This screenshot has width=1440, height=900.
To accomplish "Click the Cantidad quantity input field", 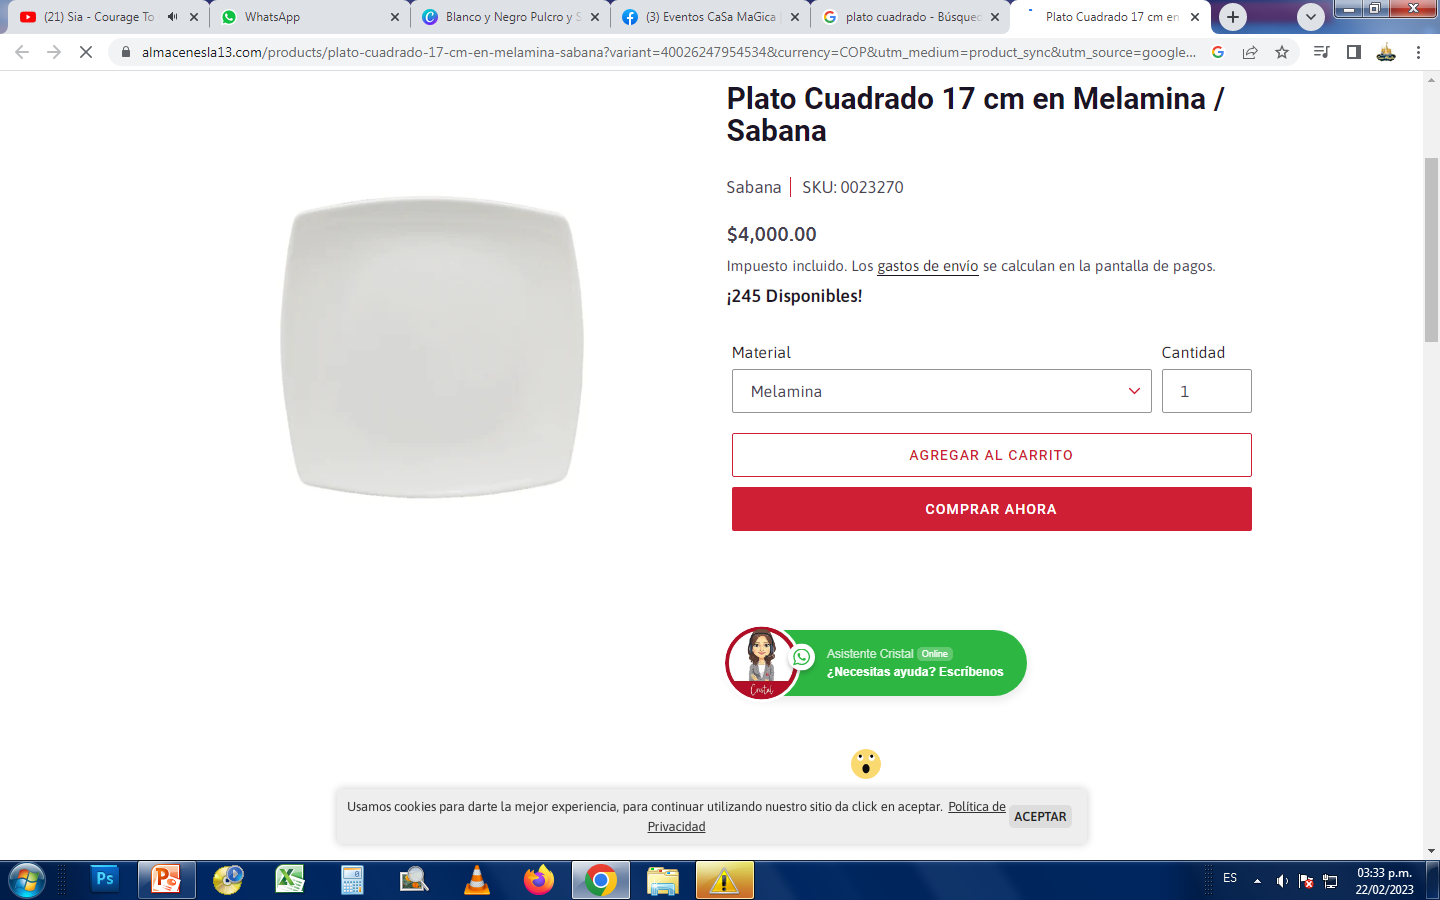I will 1206,391.
